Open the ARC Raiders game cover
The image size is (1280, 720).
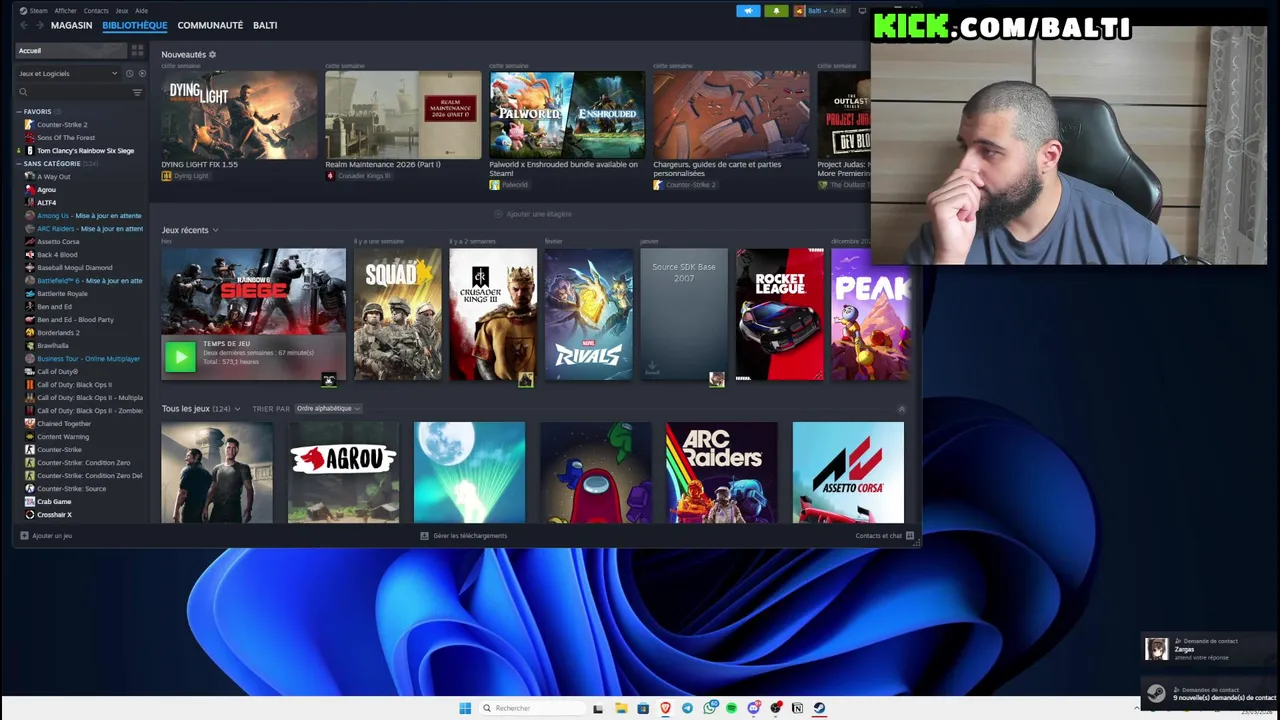[722, 472]
